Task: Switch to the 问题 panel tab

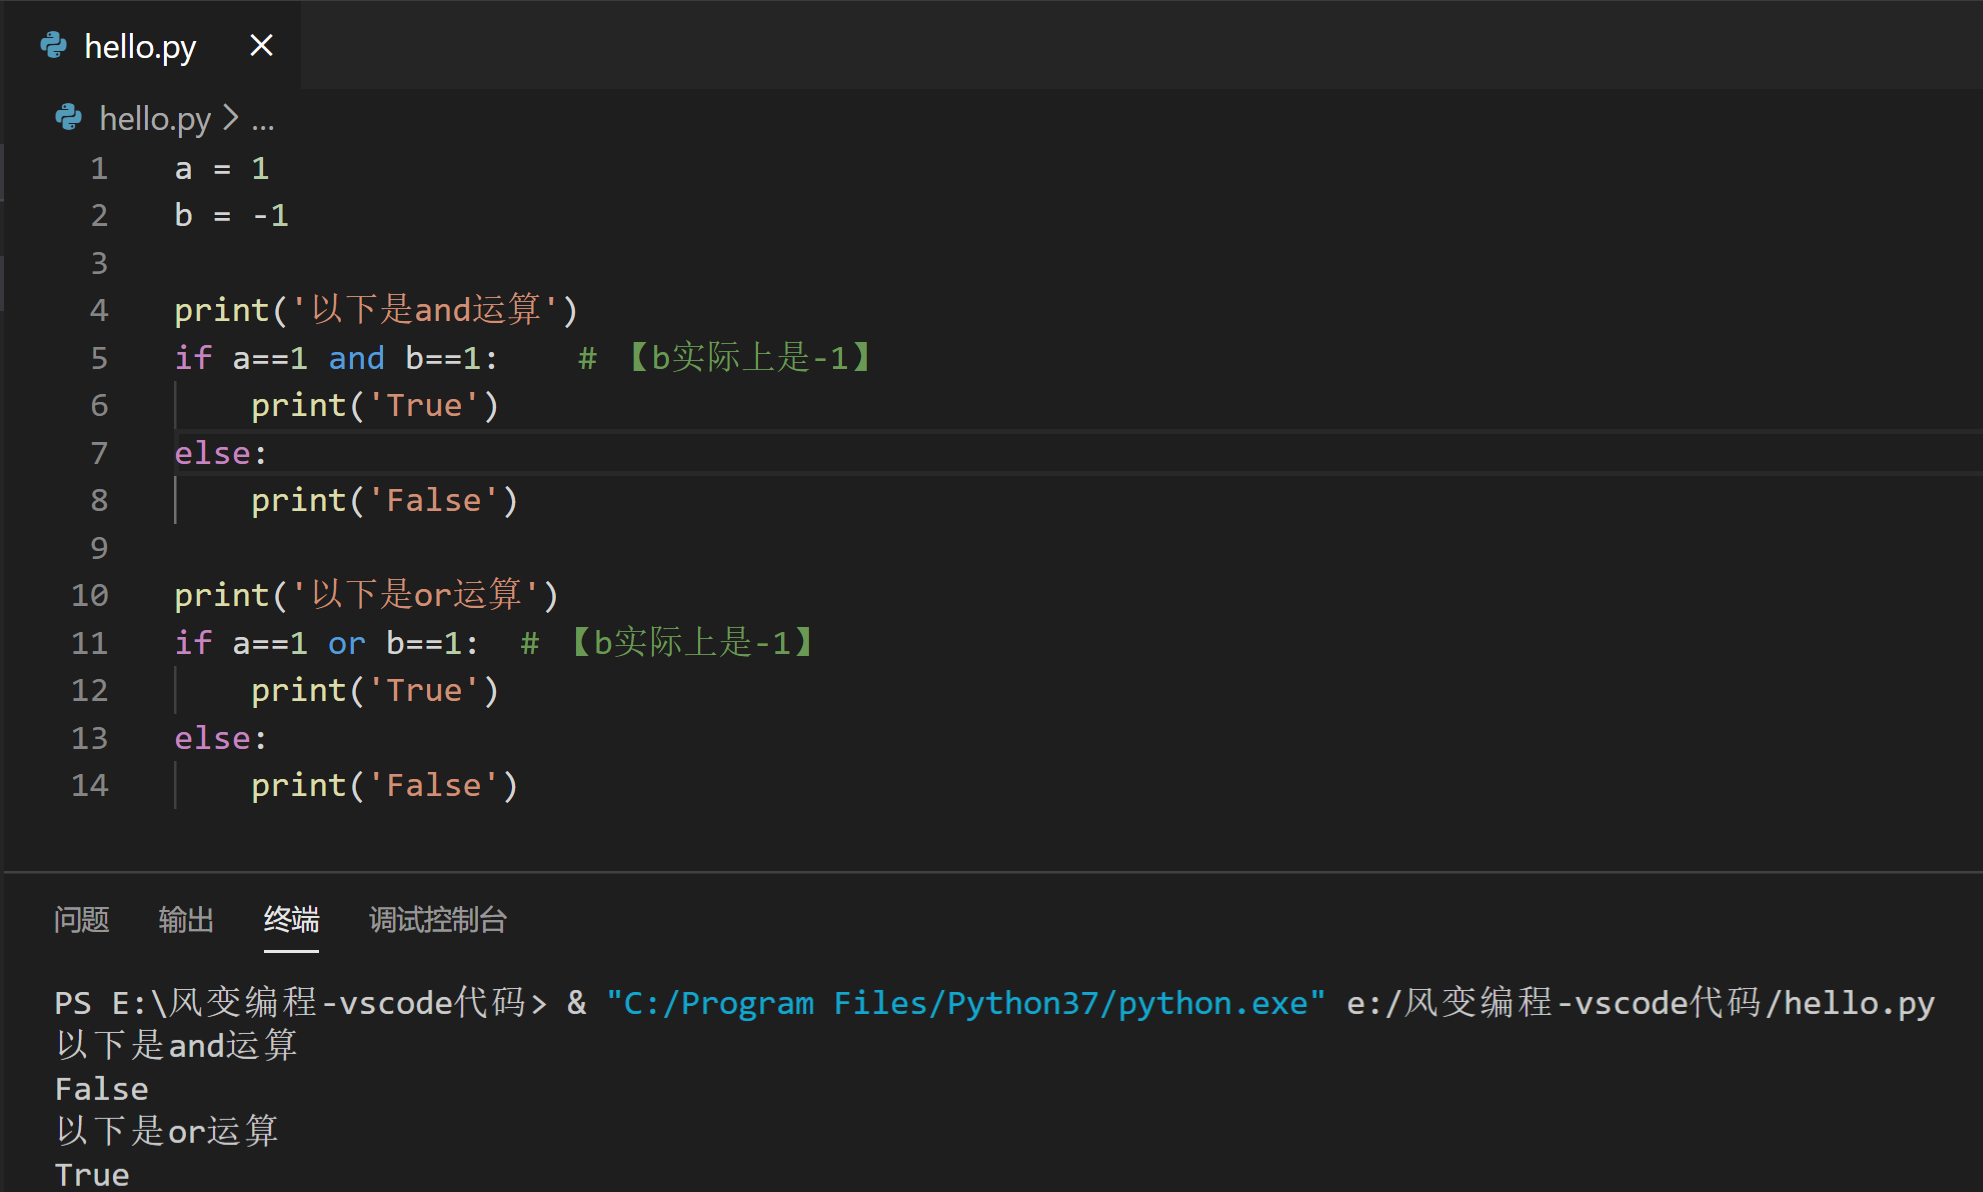Action: click(x=82, y=919)
